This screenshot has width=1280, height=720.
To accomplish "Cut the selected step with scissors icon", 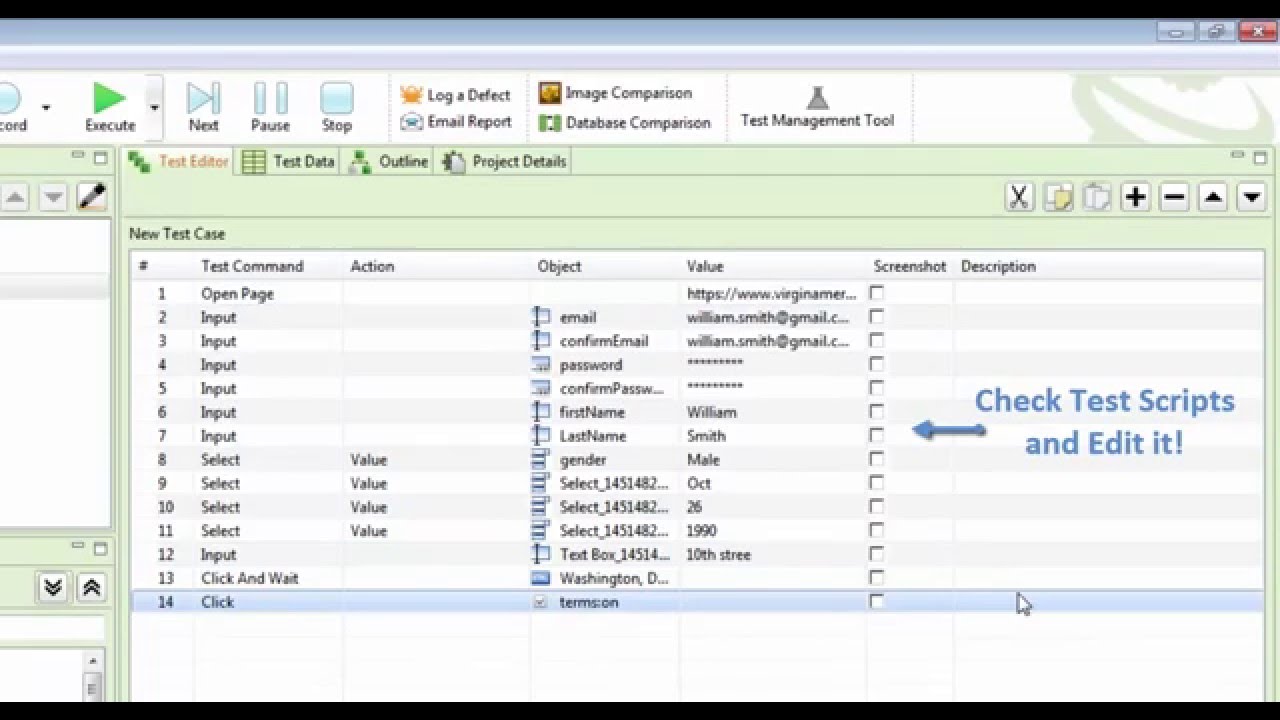I will 1019,197.
